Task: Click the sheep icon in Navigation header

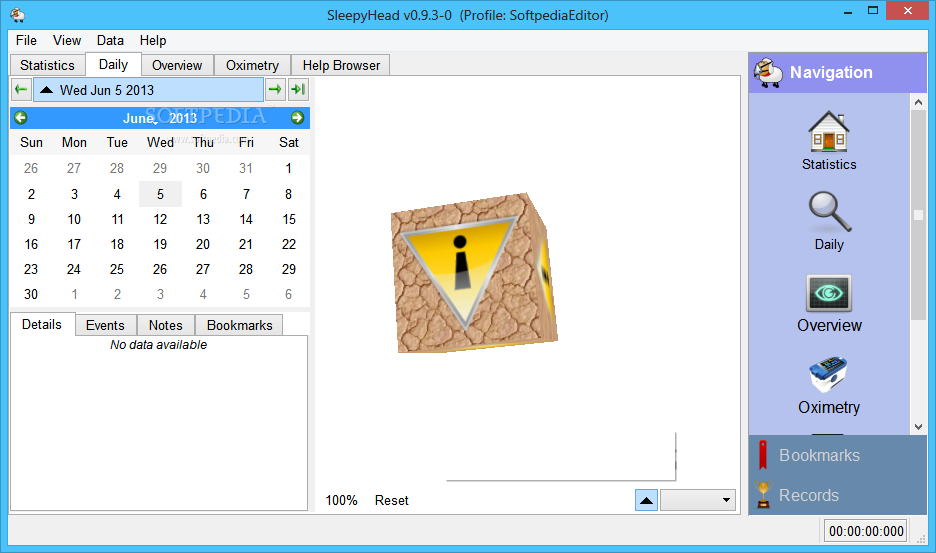Action: coord(768,72)
